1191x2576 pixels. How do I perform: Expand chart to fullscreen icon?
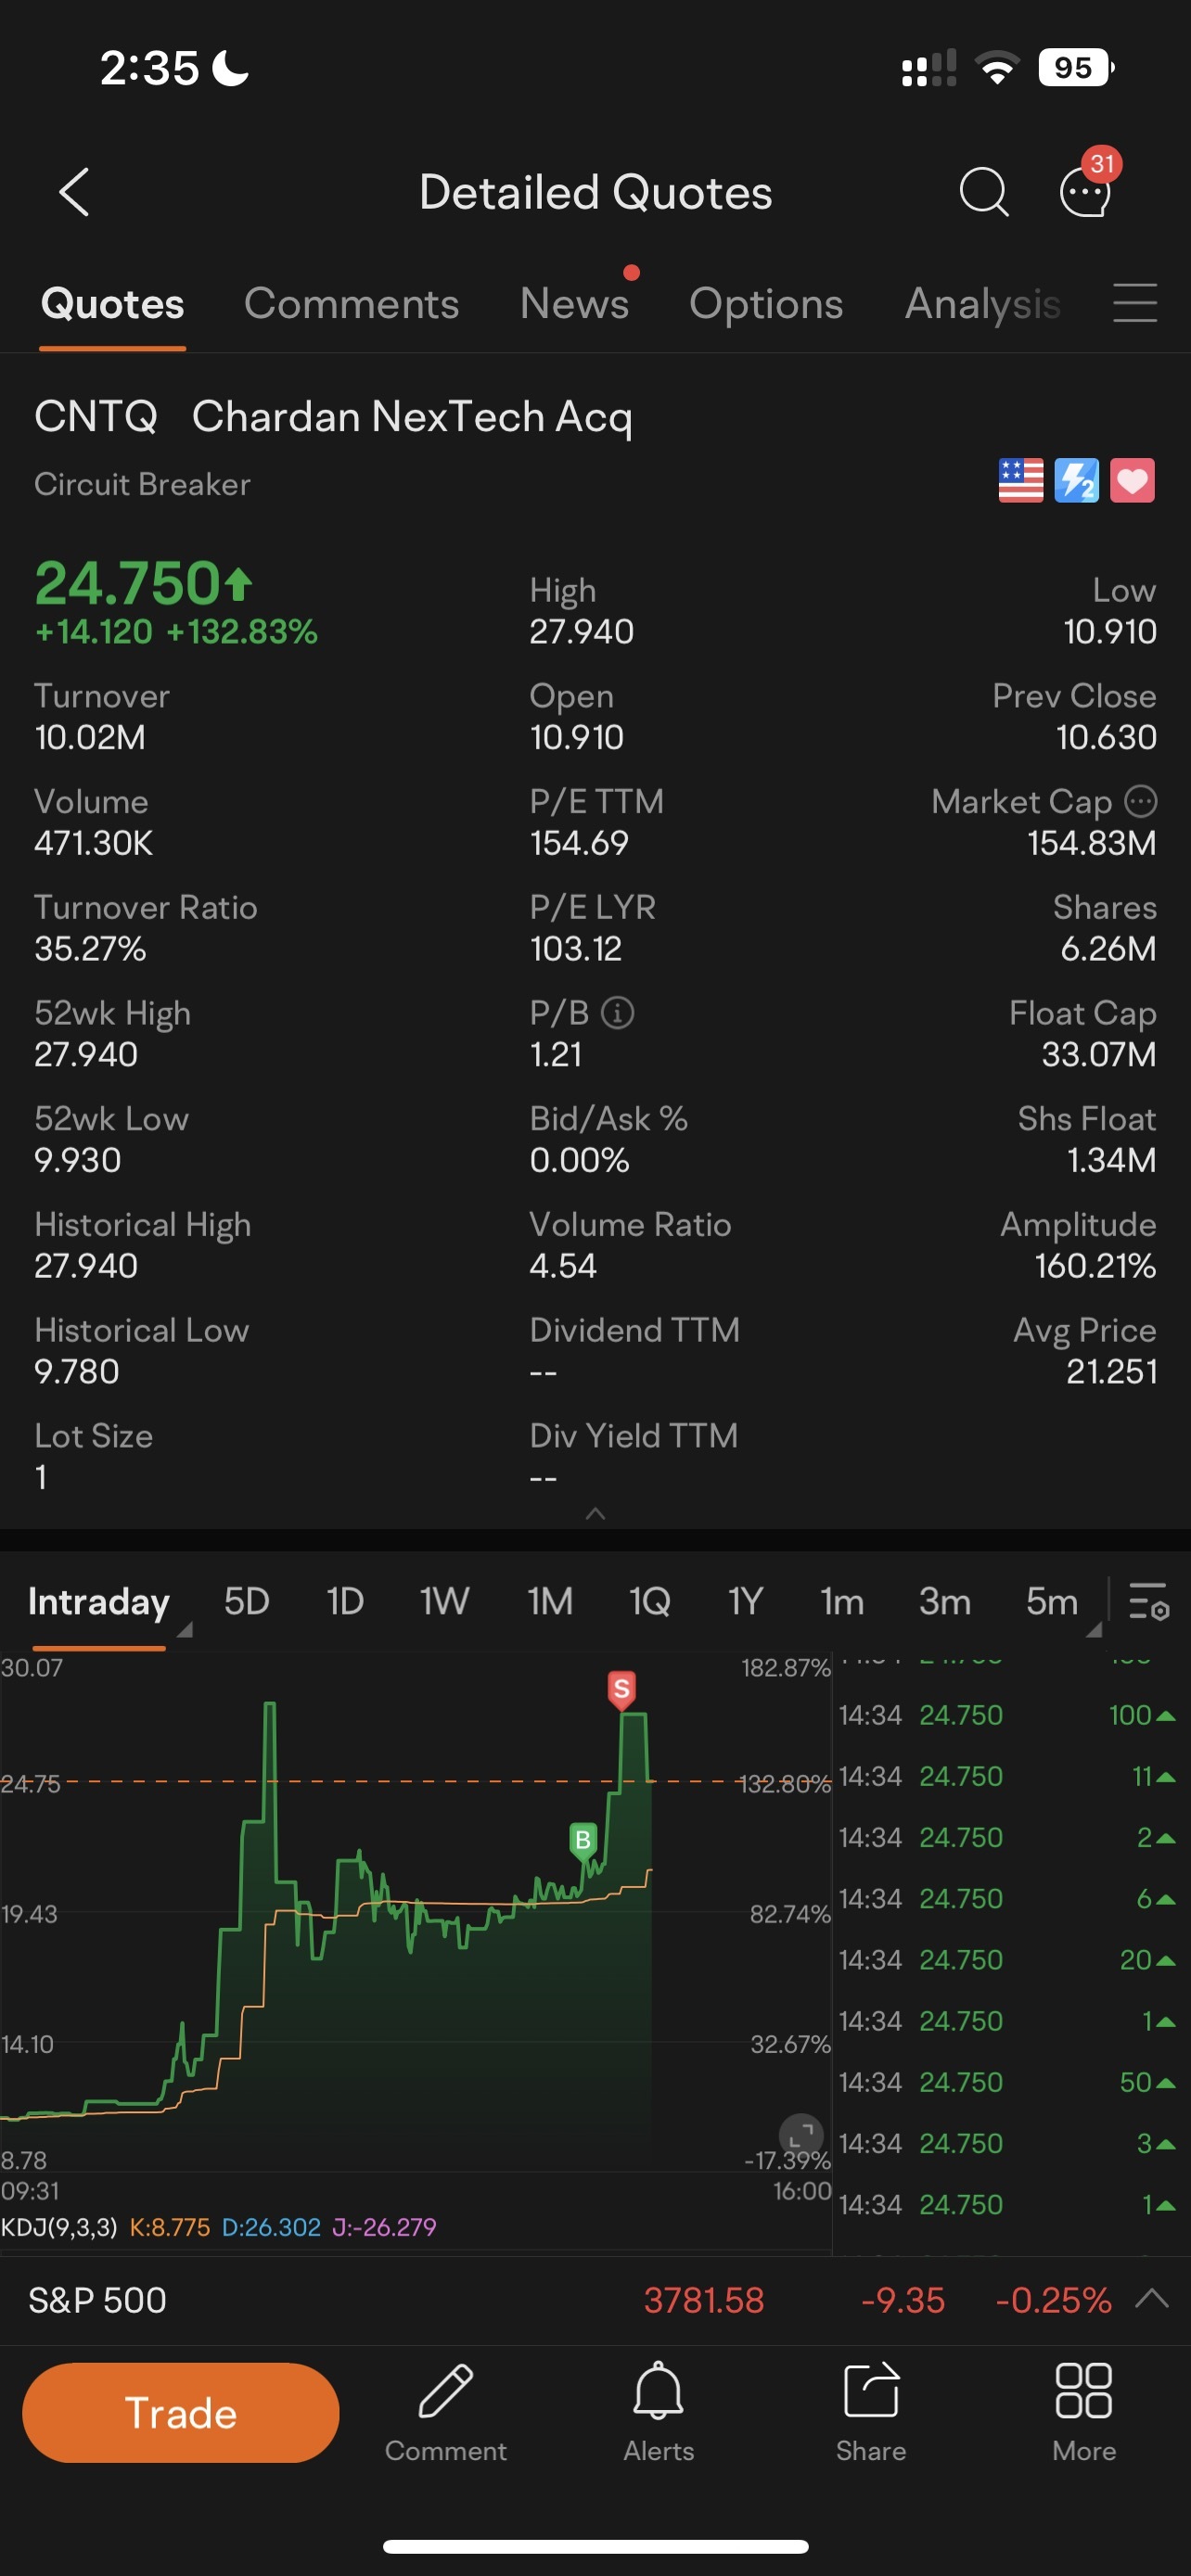[x=801, y=2136]
